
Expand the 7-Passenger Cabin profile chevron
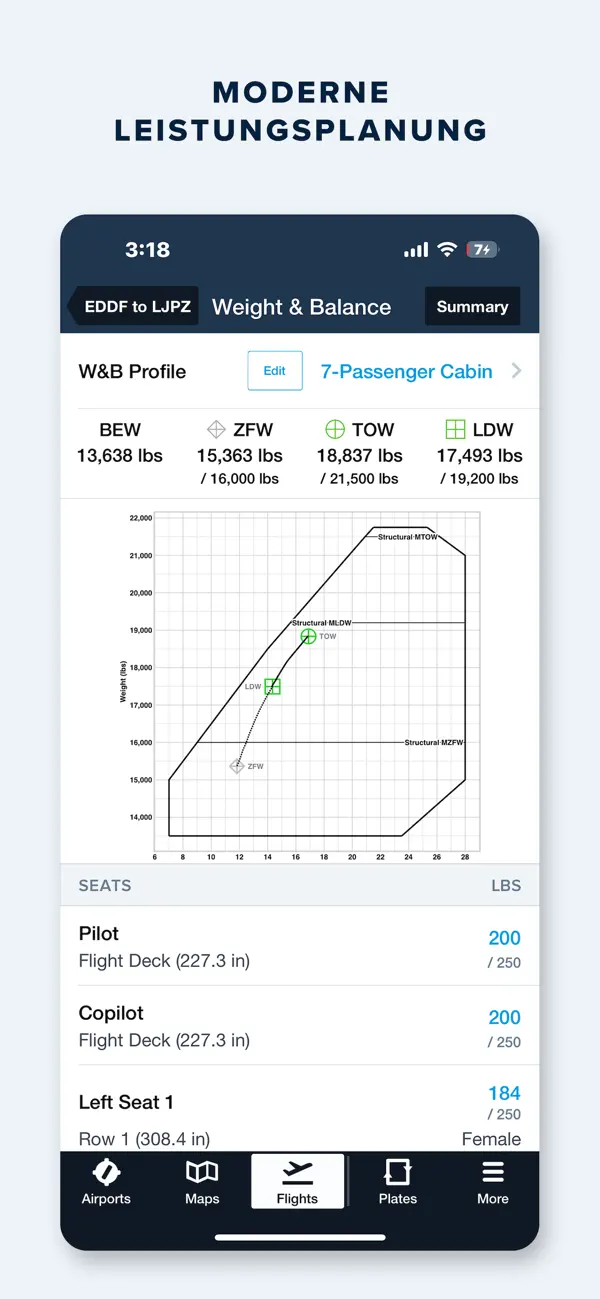click(516, 371)
